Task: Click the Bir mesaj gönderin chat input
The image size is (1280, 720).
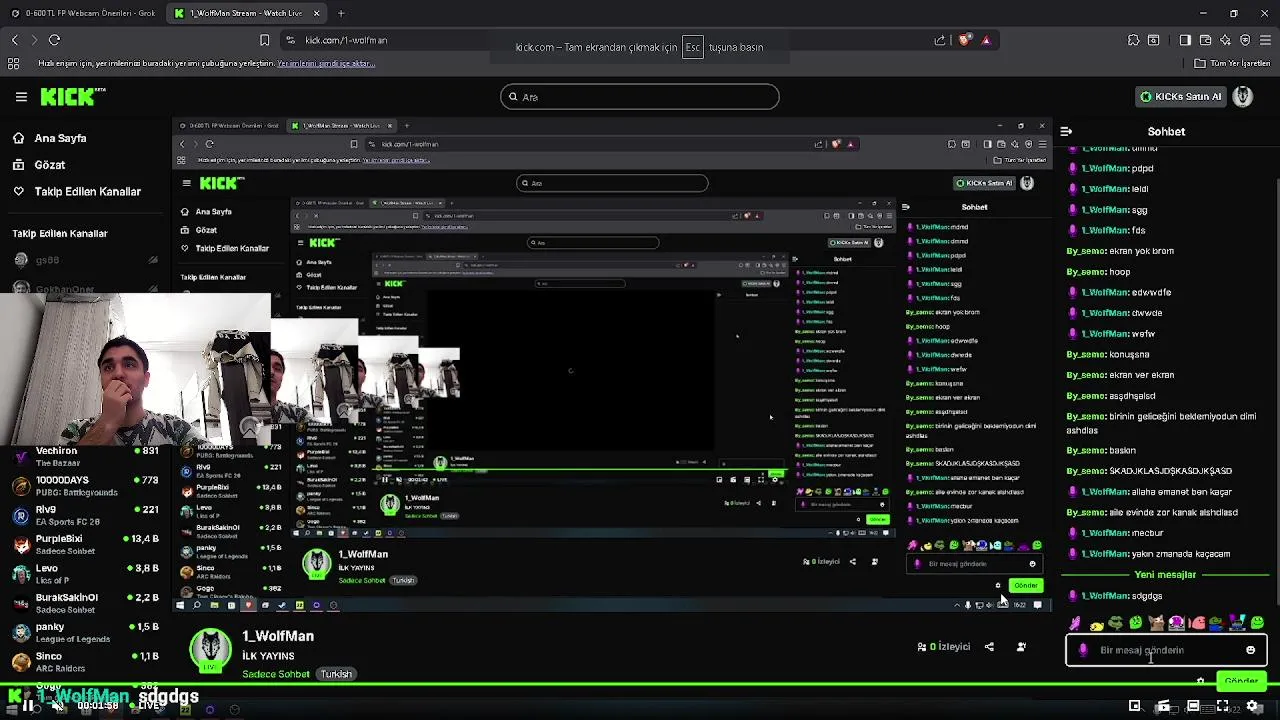Action: point(1166,650)
